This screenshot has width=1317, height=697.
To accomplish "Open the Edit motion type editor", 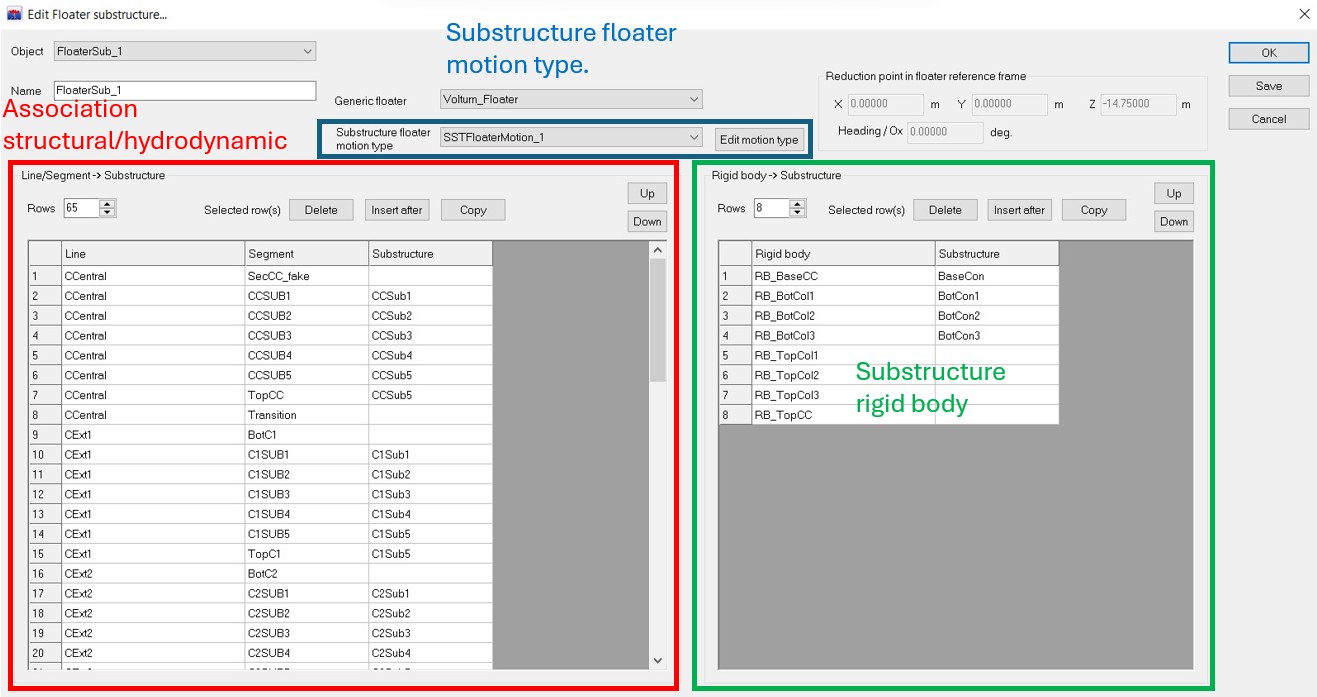I will [x=759, y=139].
